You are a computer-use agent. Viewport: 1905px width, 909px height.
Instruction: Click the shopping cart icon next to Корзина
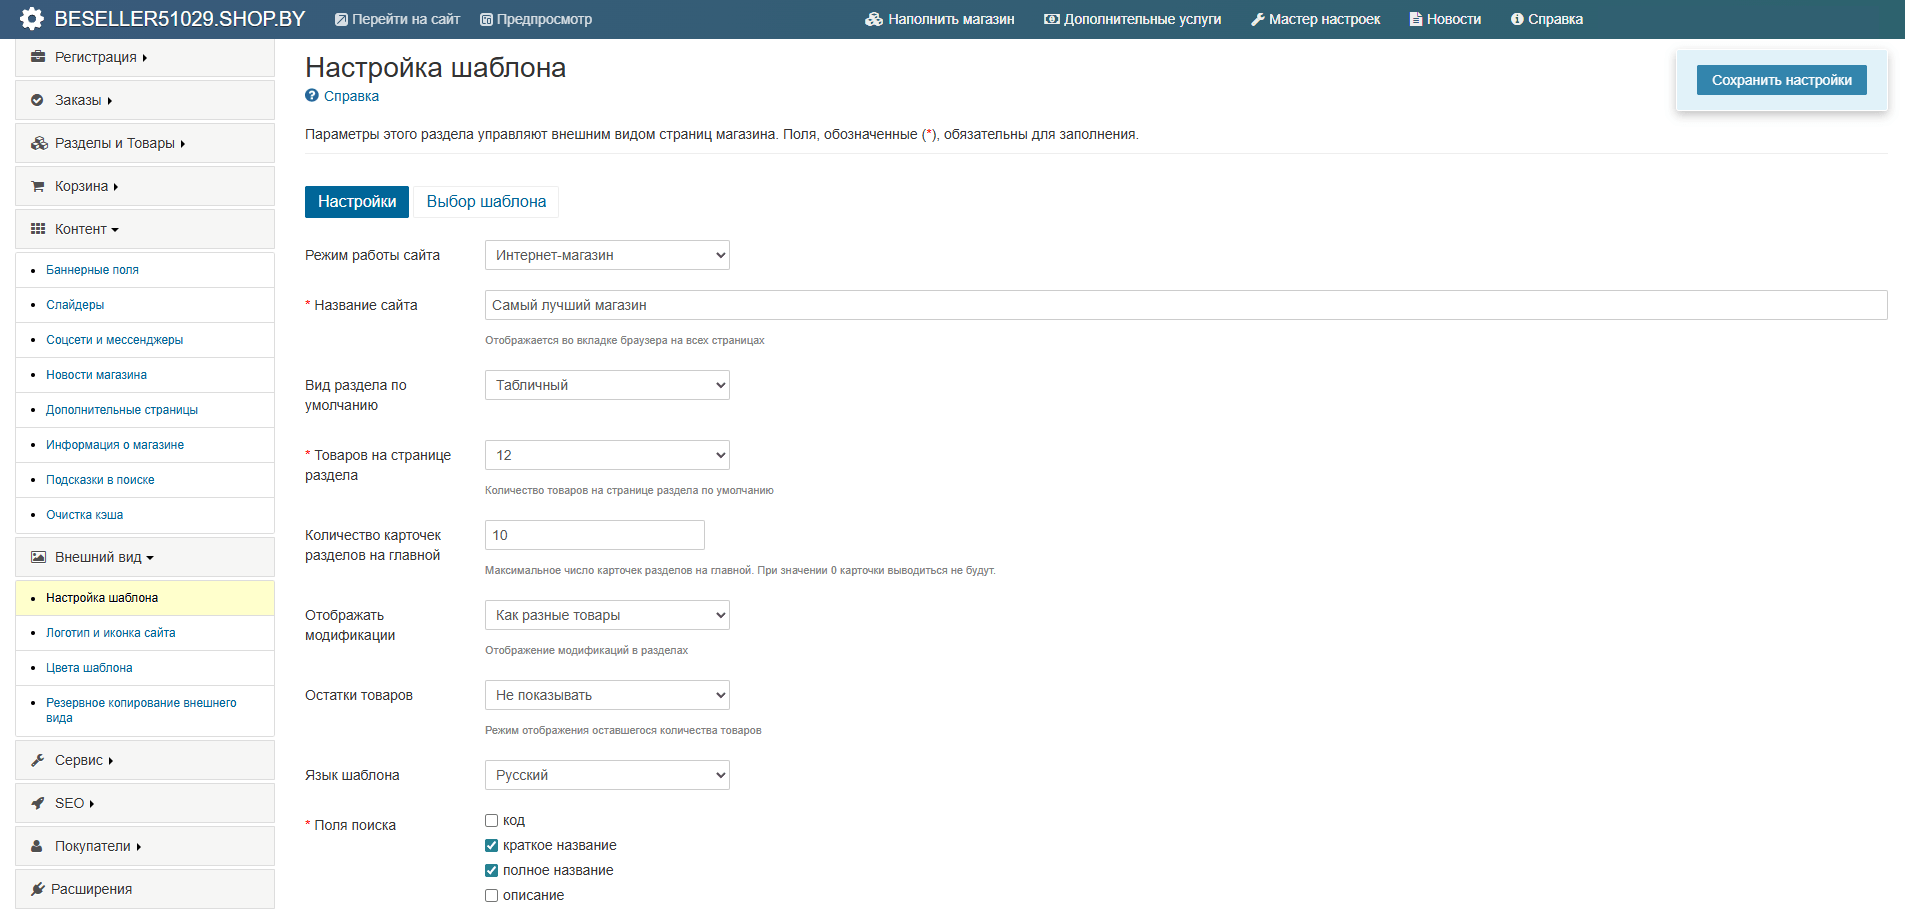38,186
